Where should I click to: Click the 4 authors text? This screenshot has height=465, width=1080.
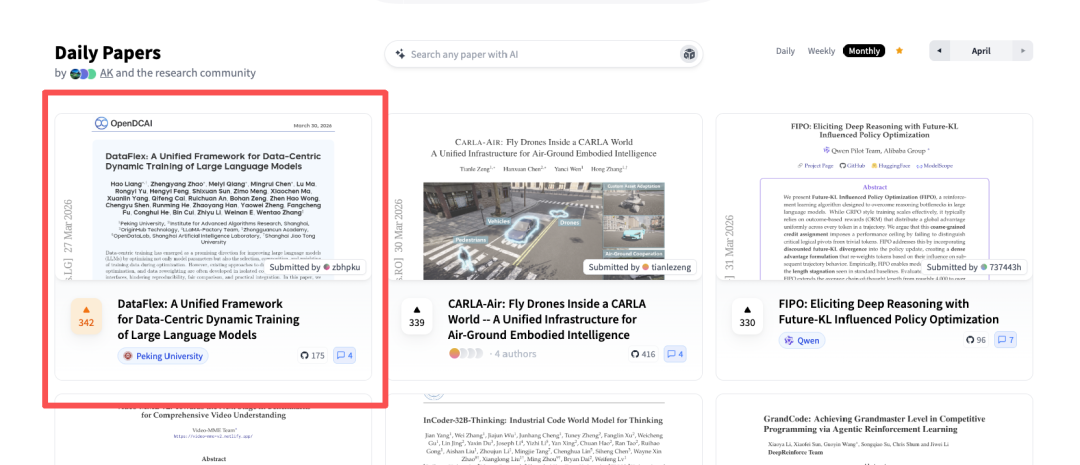(x=516, y=354)
